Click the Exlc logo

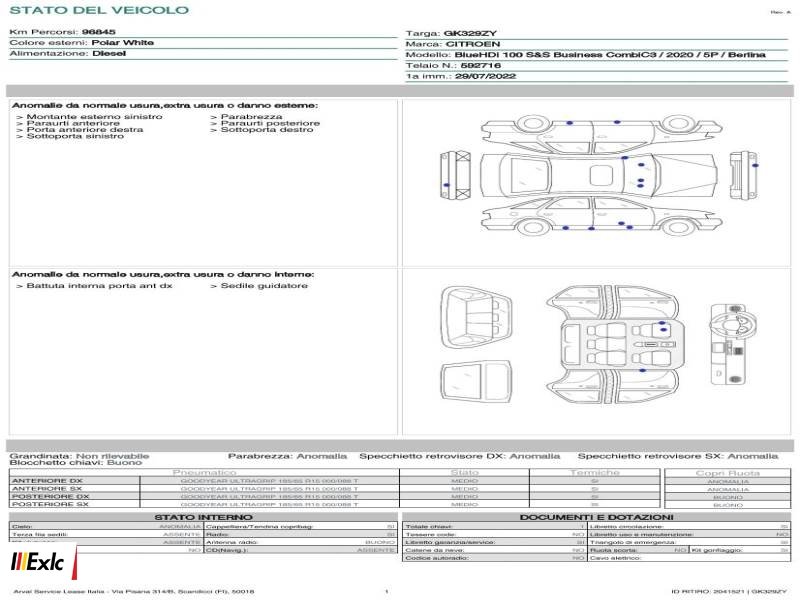click(39, 562)
